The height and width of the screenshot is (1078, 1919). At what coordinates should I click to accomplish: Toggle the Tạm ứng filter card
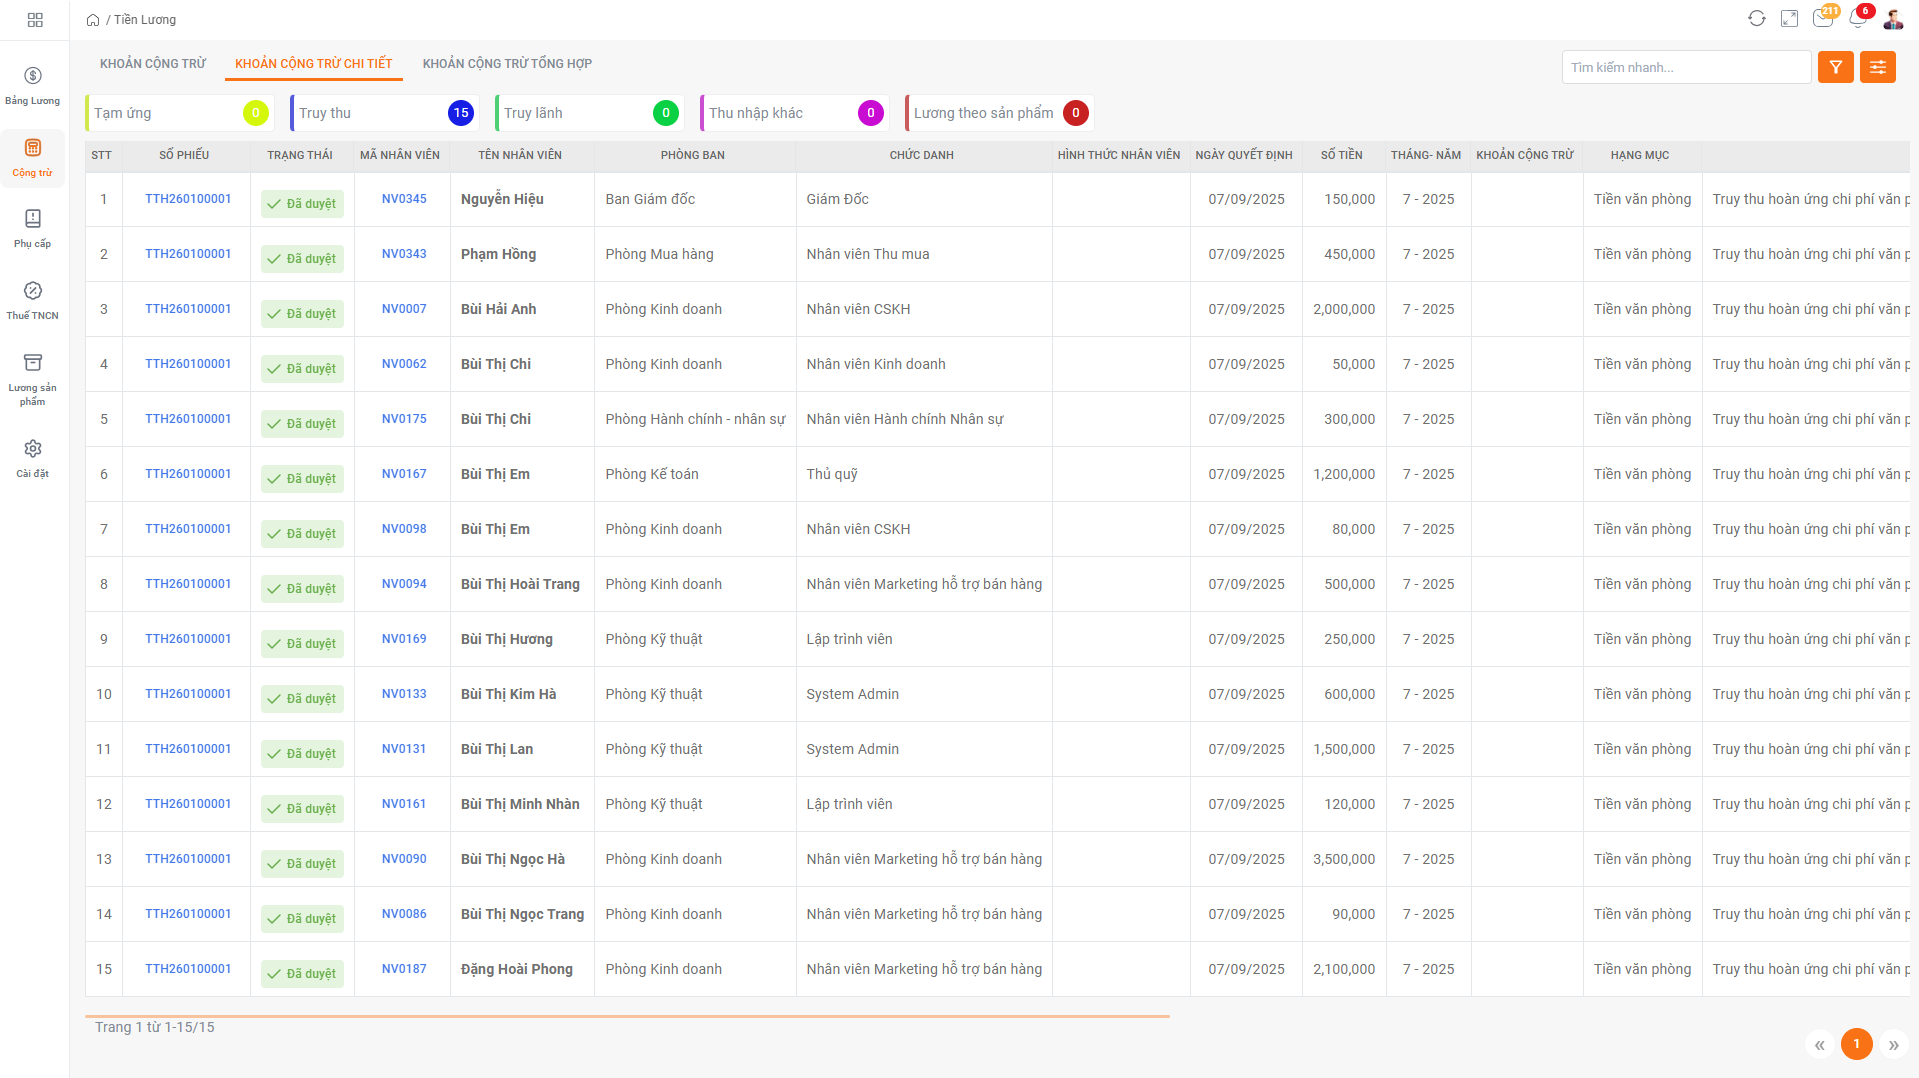click(179, 113)
